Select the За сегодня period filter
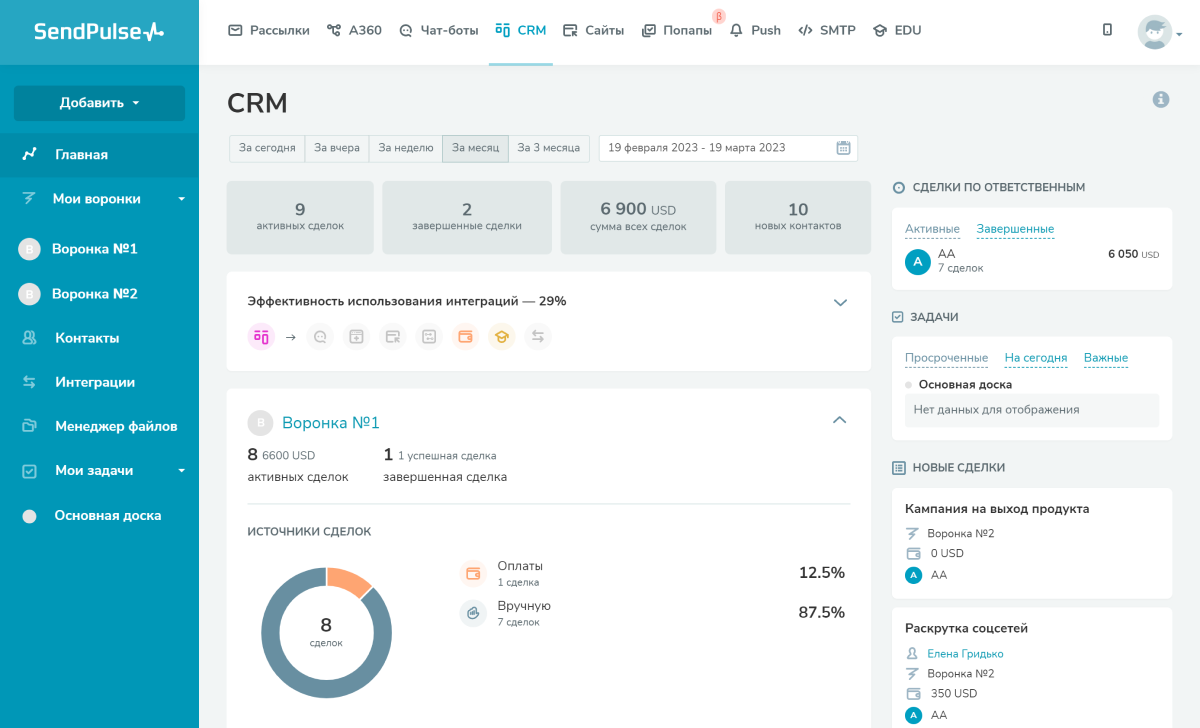 [267, 148]
